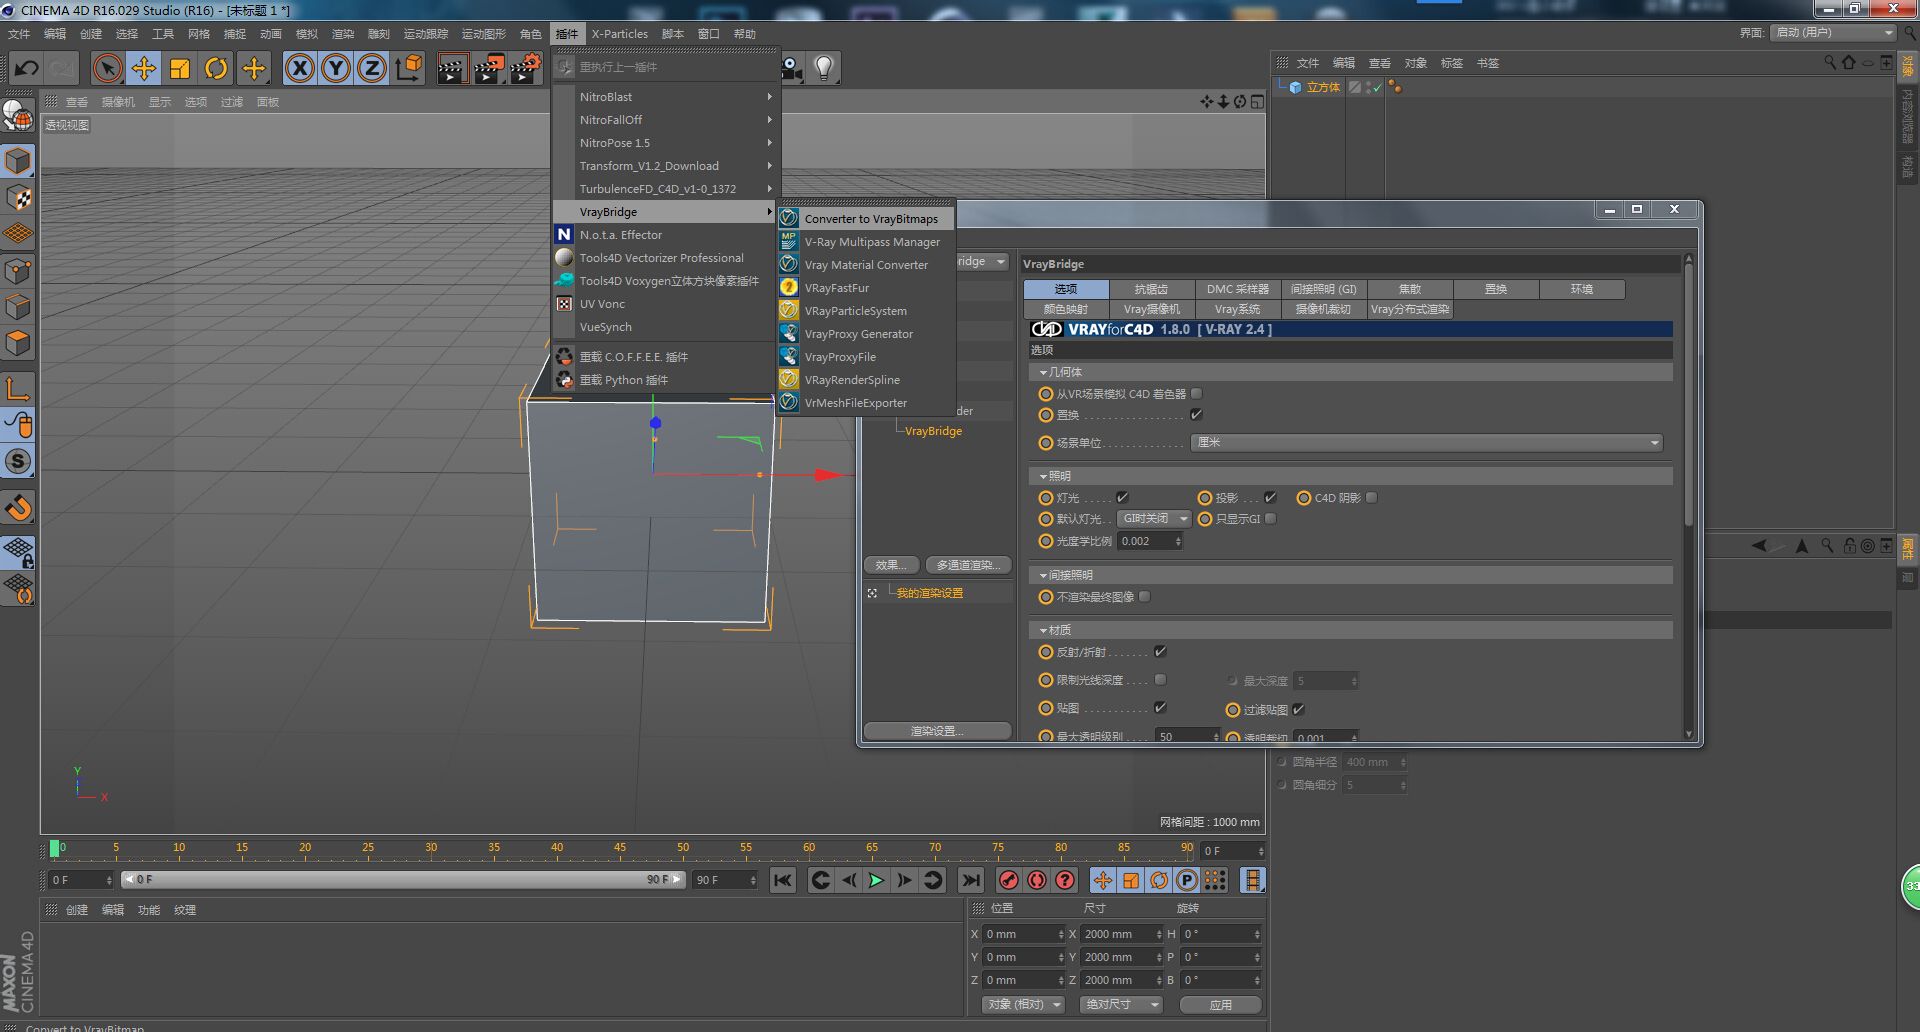Click Record Active Objects button
The width and height of the screenshot is (1920, 1032).
click(1009, 880)
